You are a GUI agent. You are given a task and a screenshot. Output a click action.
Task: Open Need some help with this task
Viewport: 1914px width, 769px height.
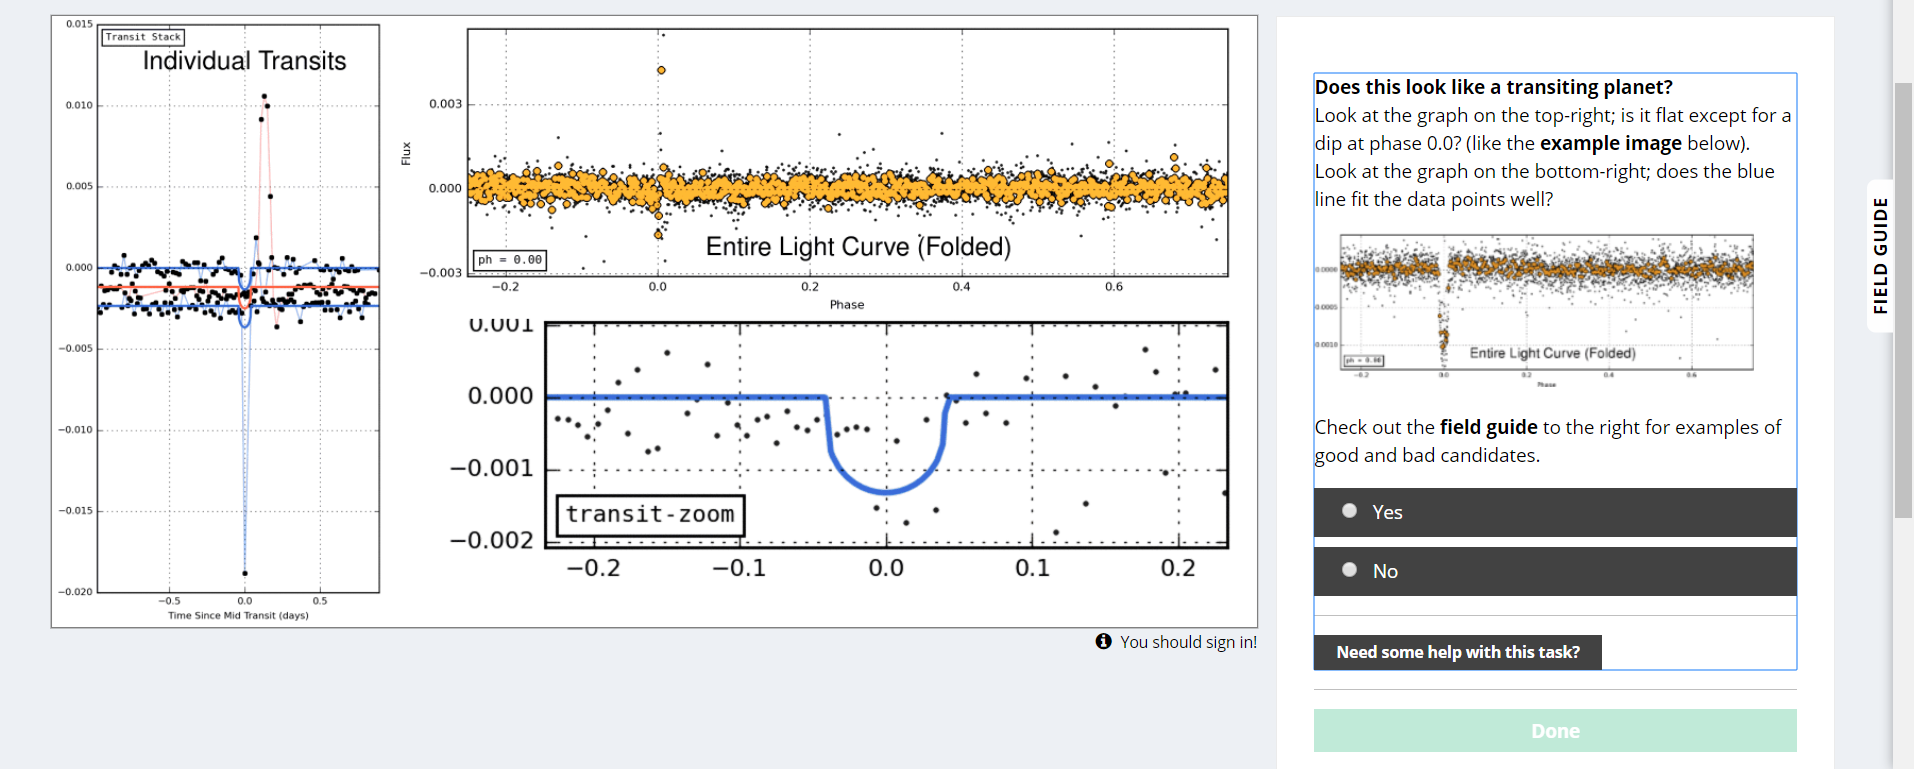1458,652
